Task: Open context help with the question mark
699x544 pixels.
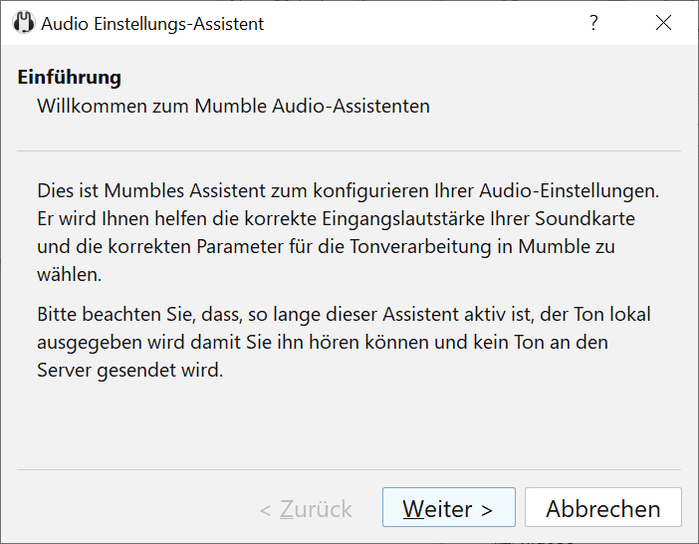Action: (593, 23)
